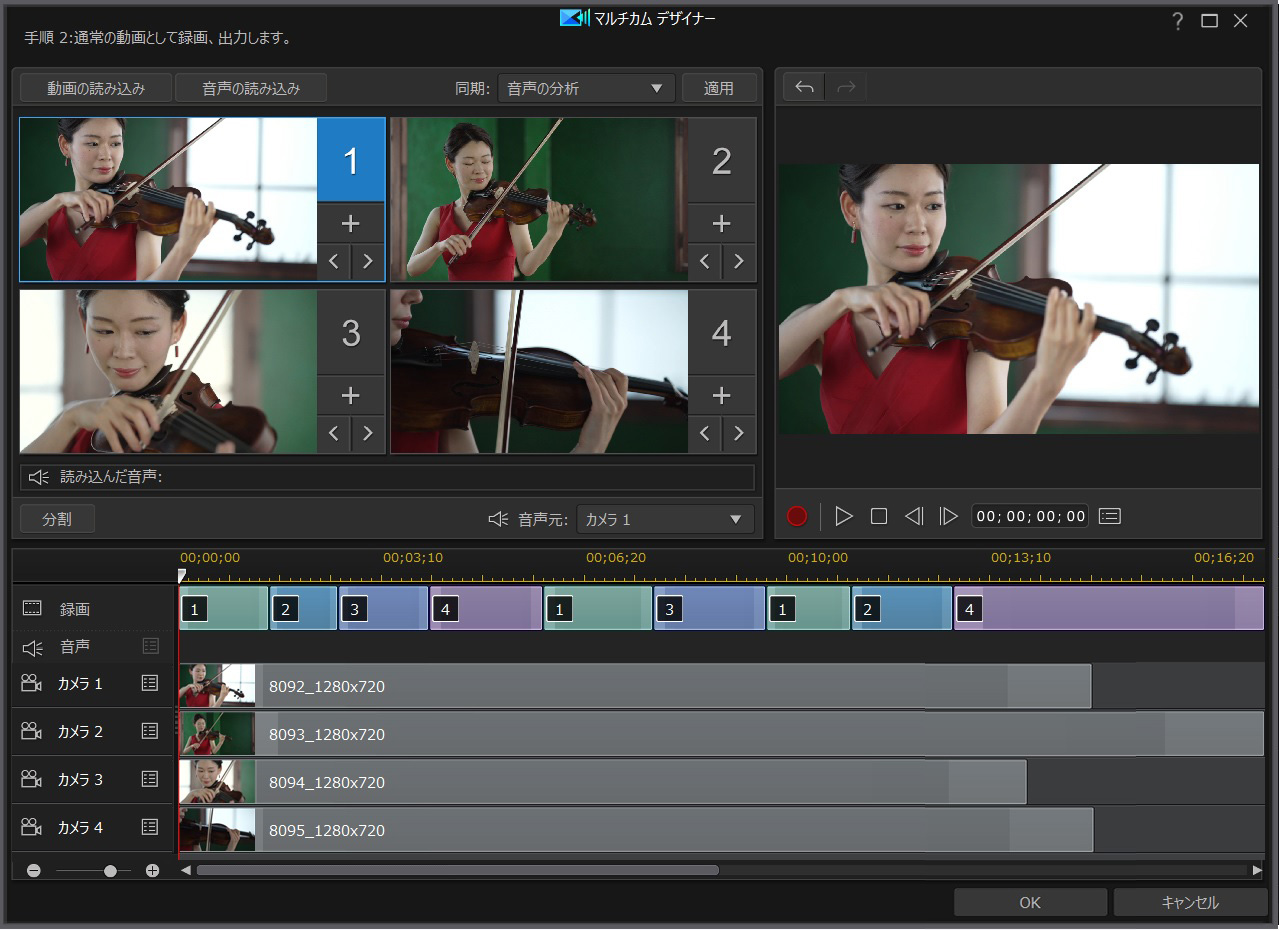The height and width of the screenshot is (930, 1279).
Task: Click the scrollbar left arrow
Action: point(185,870)
